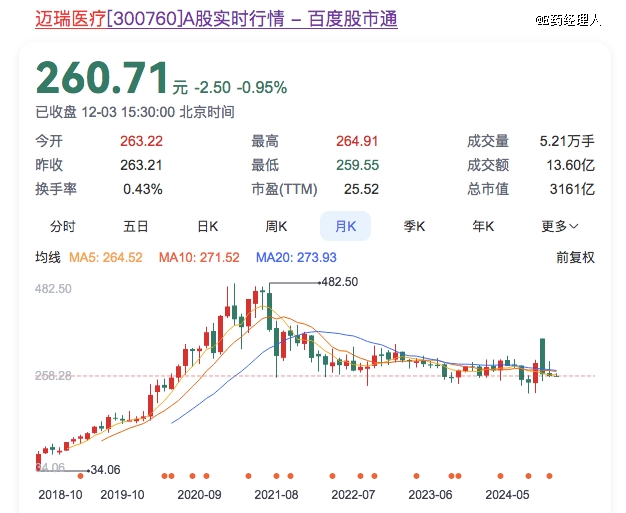Image resolution: width=626 pixels, height=513 pixels.
Task: Select the 五日 chart tab
Action: click(x=136, y=226)
